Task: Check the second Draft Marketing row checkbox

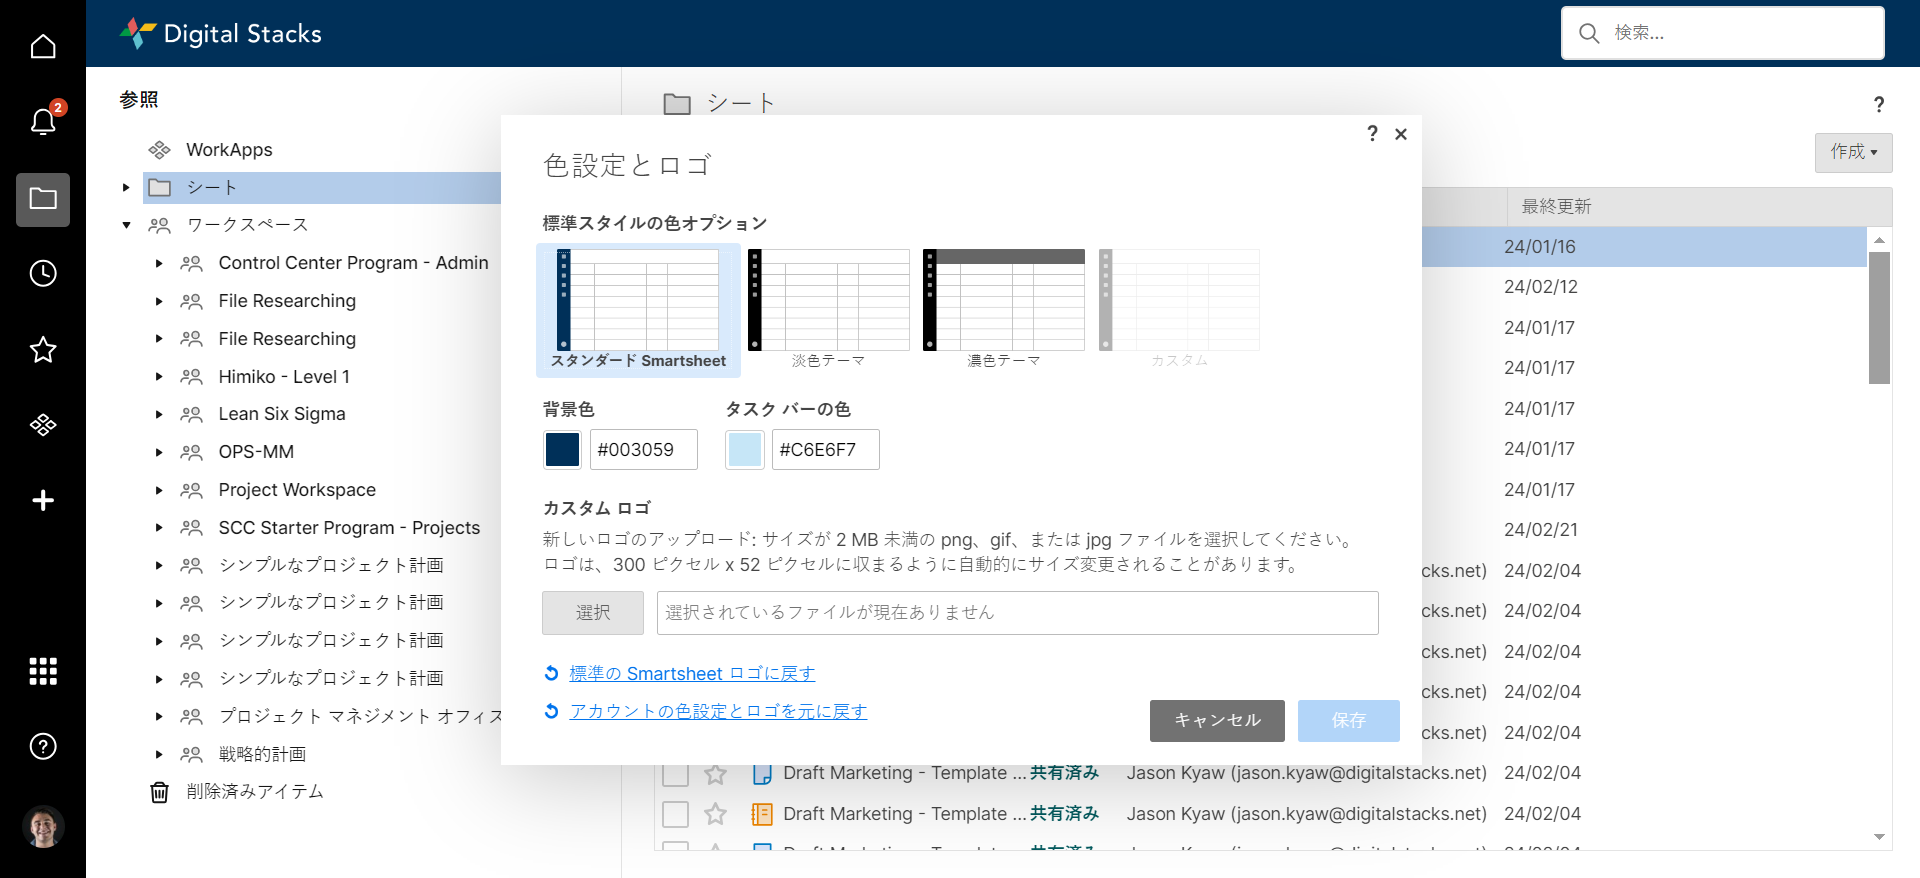Action: point(676,814)
